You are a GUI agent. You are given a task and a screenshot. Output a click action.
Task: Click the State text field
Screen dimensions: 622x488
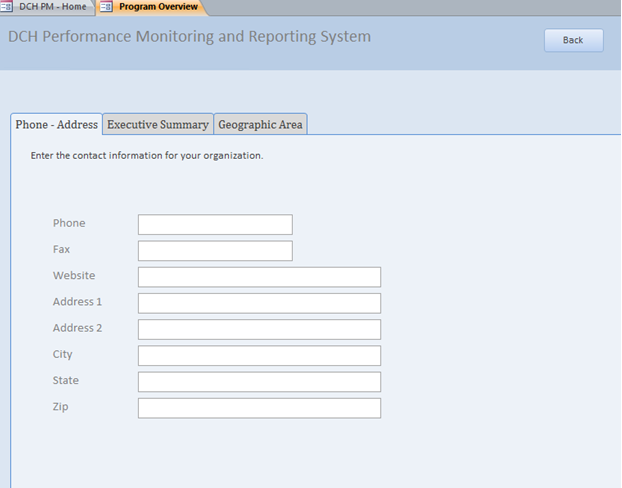(x=259, y=382)
